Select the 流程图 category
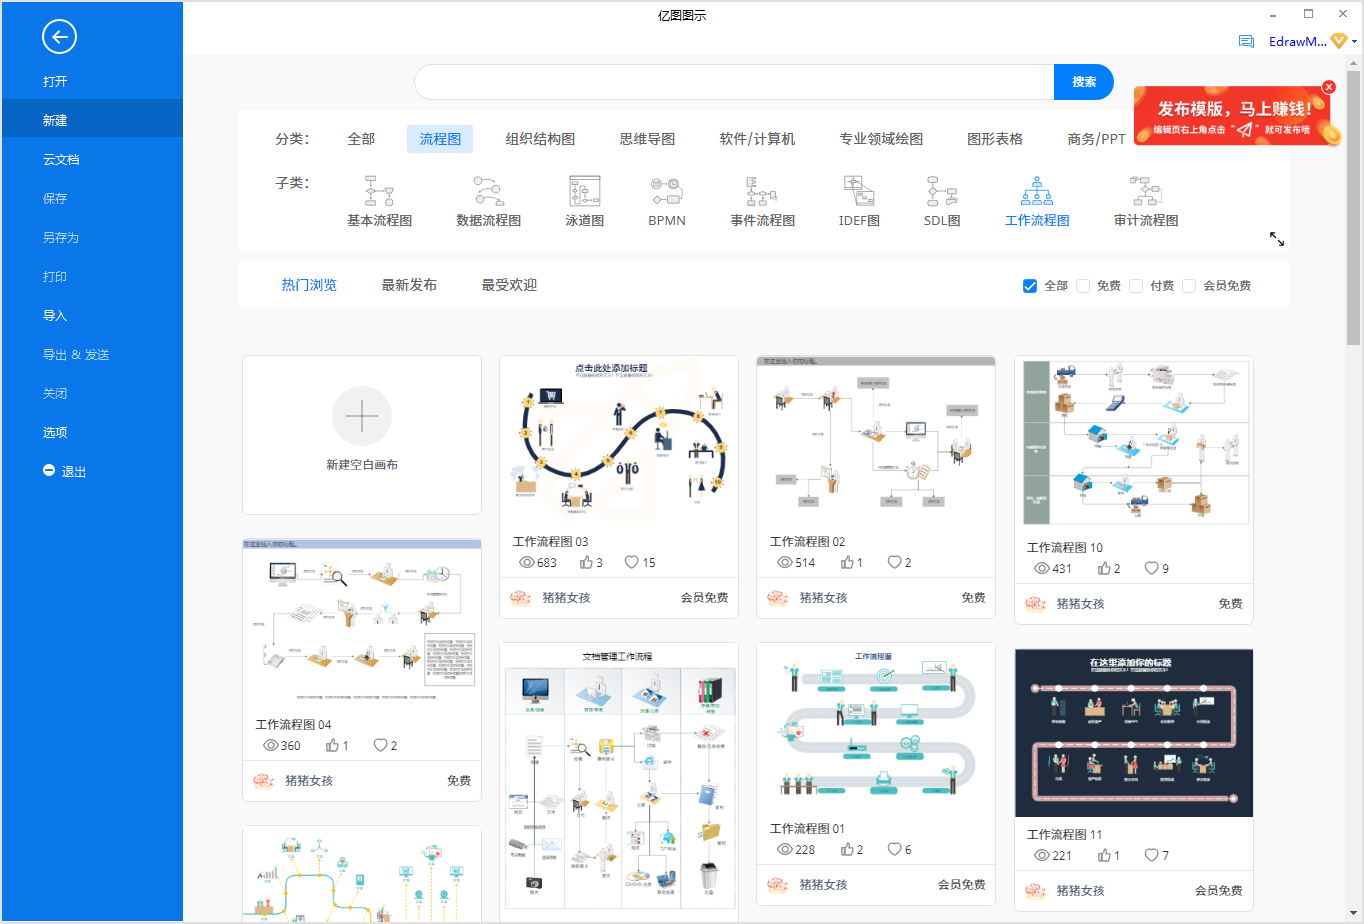This screenshot has height=924, width=1364. [x=440, y=139]
